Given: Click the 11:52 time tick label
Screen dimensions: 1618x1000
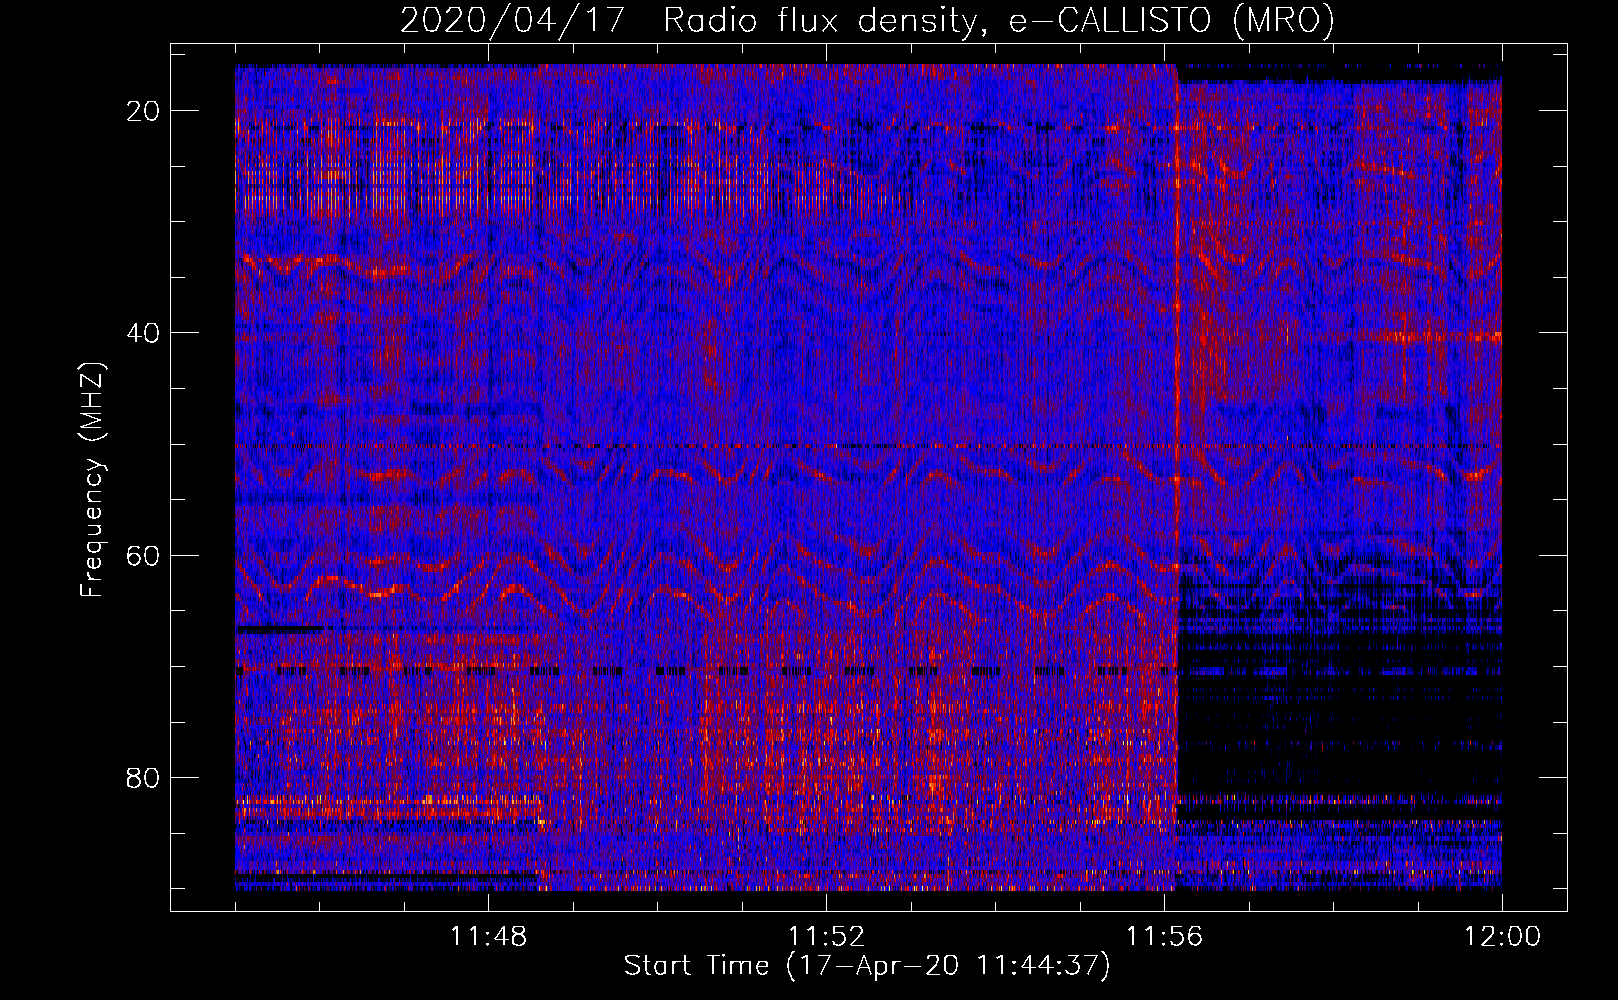Looking at the screenshot, I should click(x=826, y=937).
